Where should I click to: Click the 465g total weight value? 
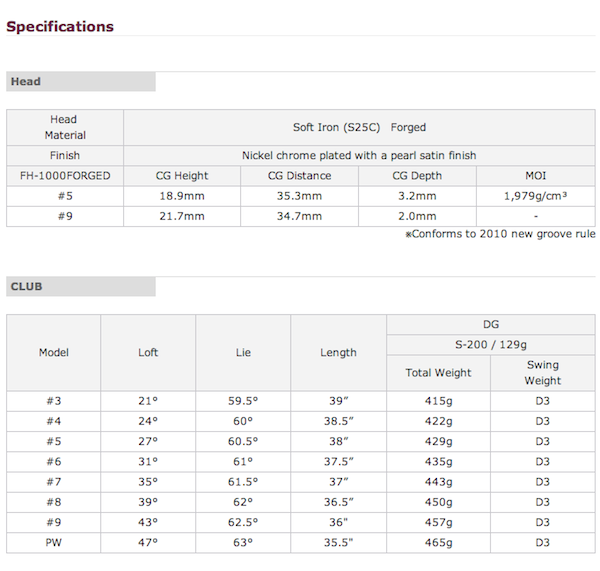click(439, 543)
